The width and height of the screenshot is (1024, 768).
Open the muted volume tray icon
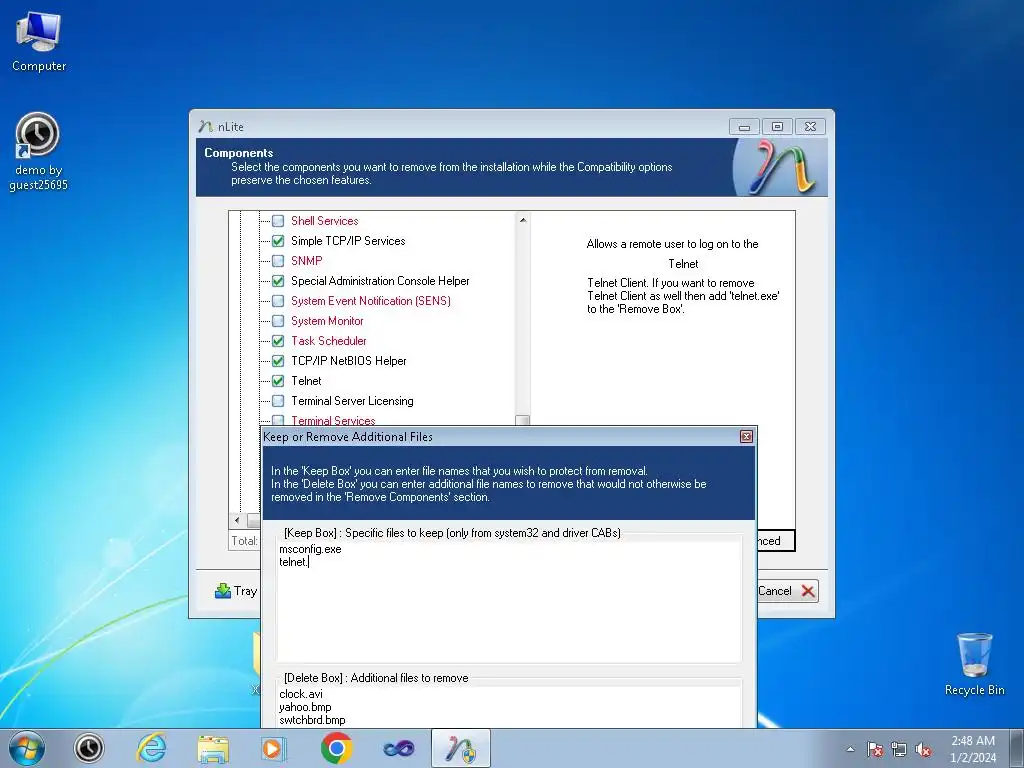point(923,749)
